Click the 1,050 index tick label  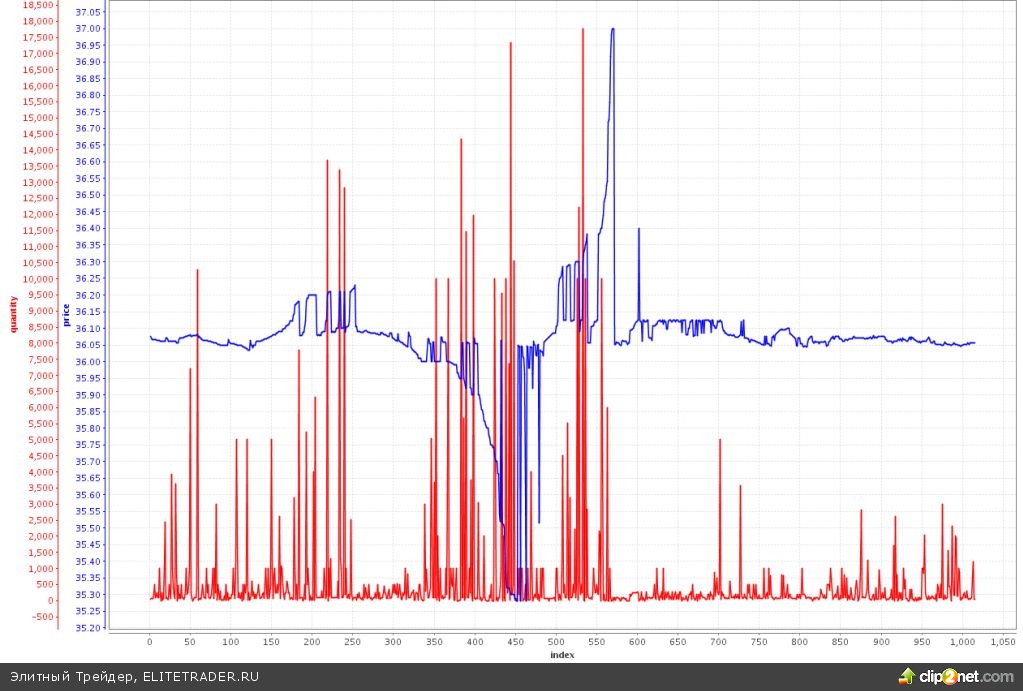point(1003,641)
